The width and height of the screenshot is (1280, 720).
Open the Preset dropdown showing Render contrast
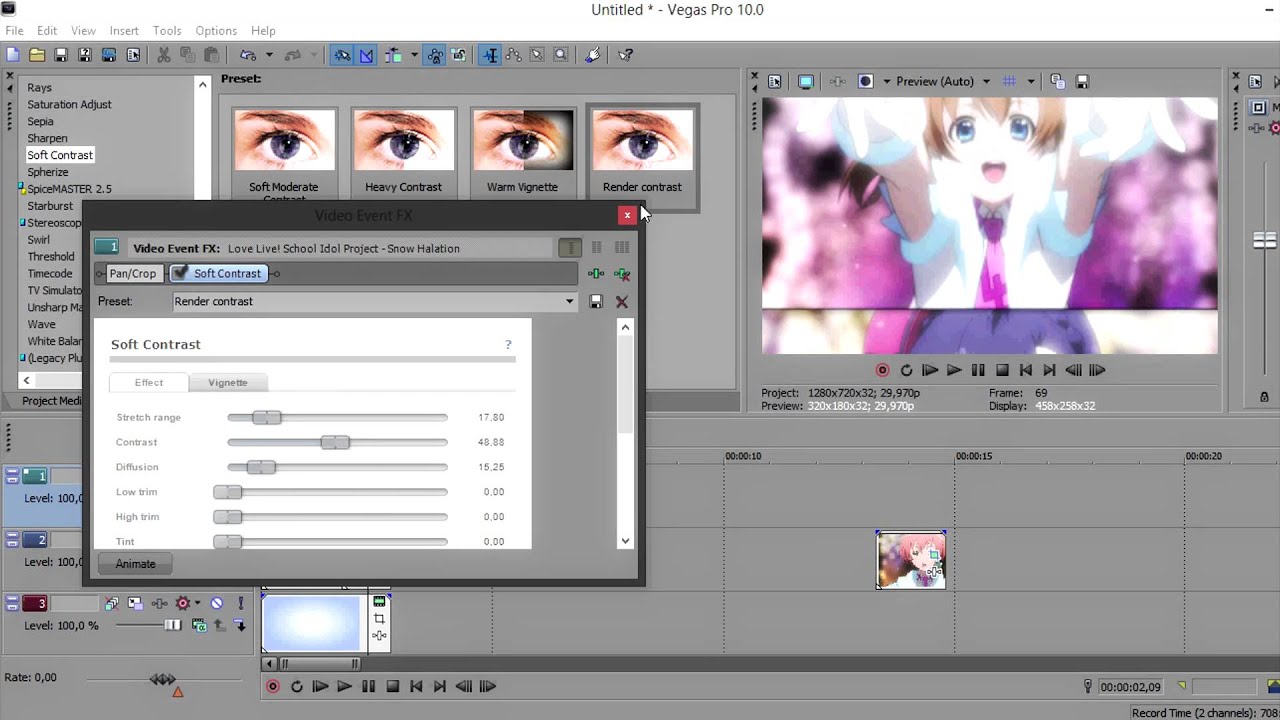pos(374,301)
